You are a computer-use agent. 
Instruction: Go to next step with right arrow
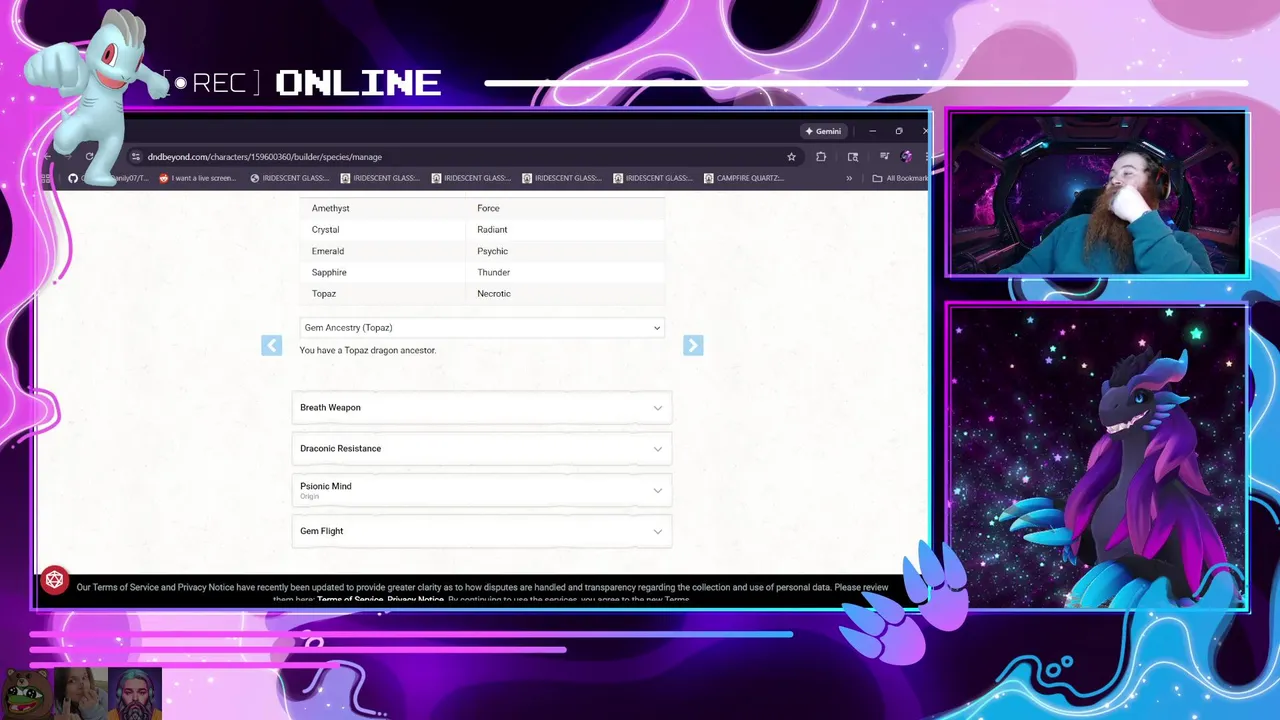point(693,345)
